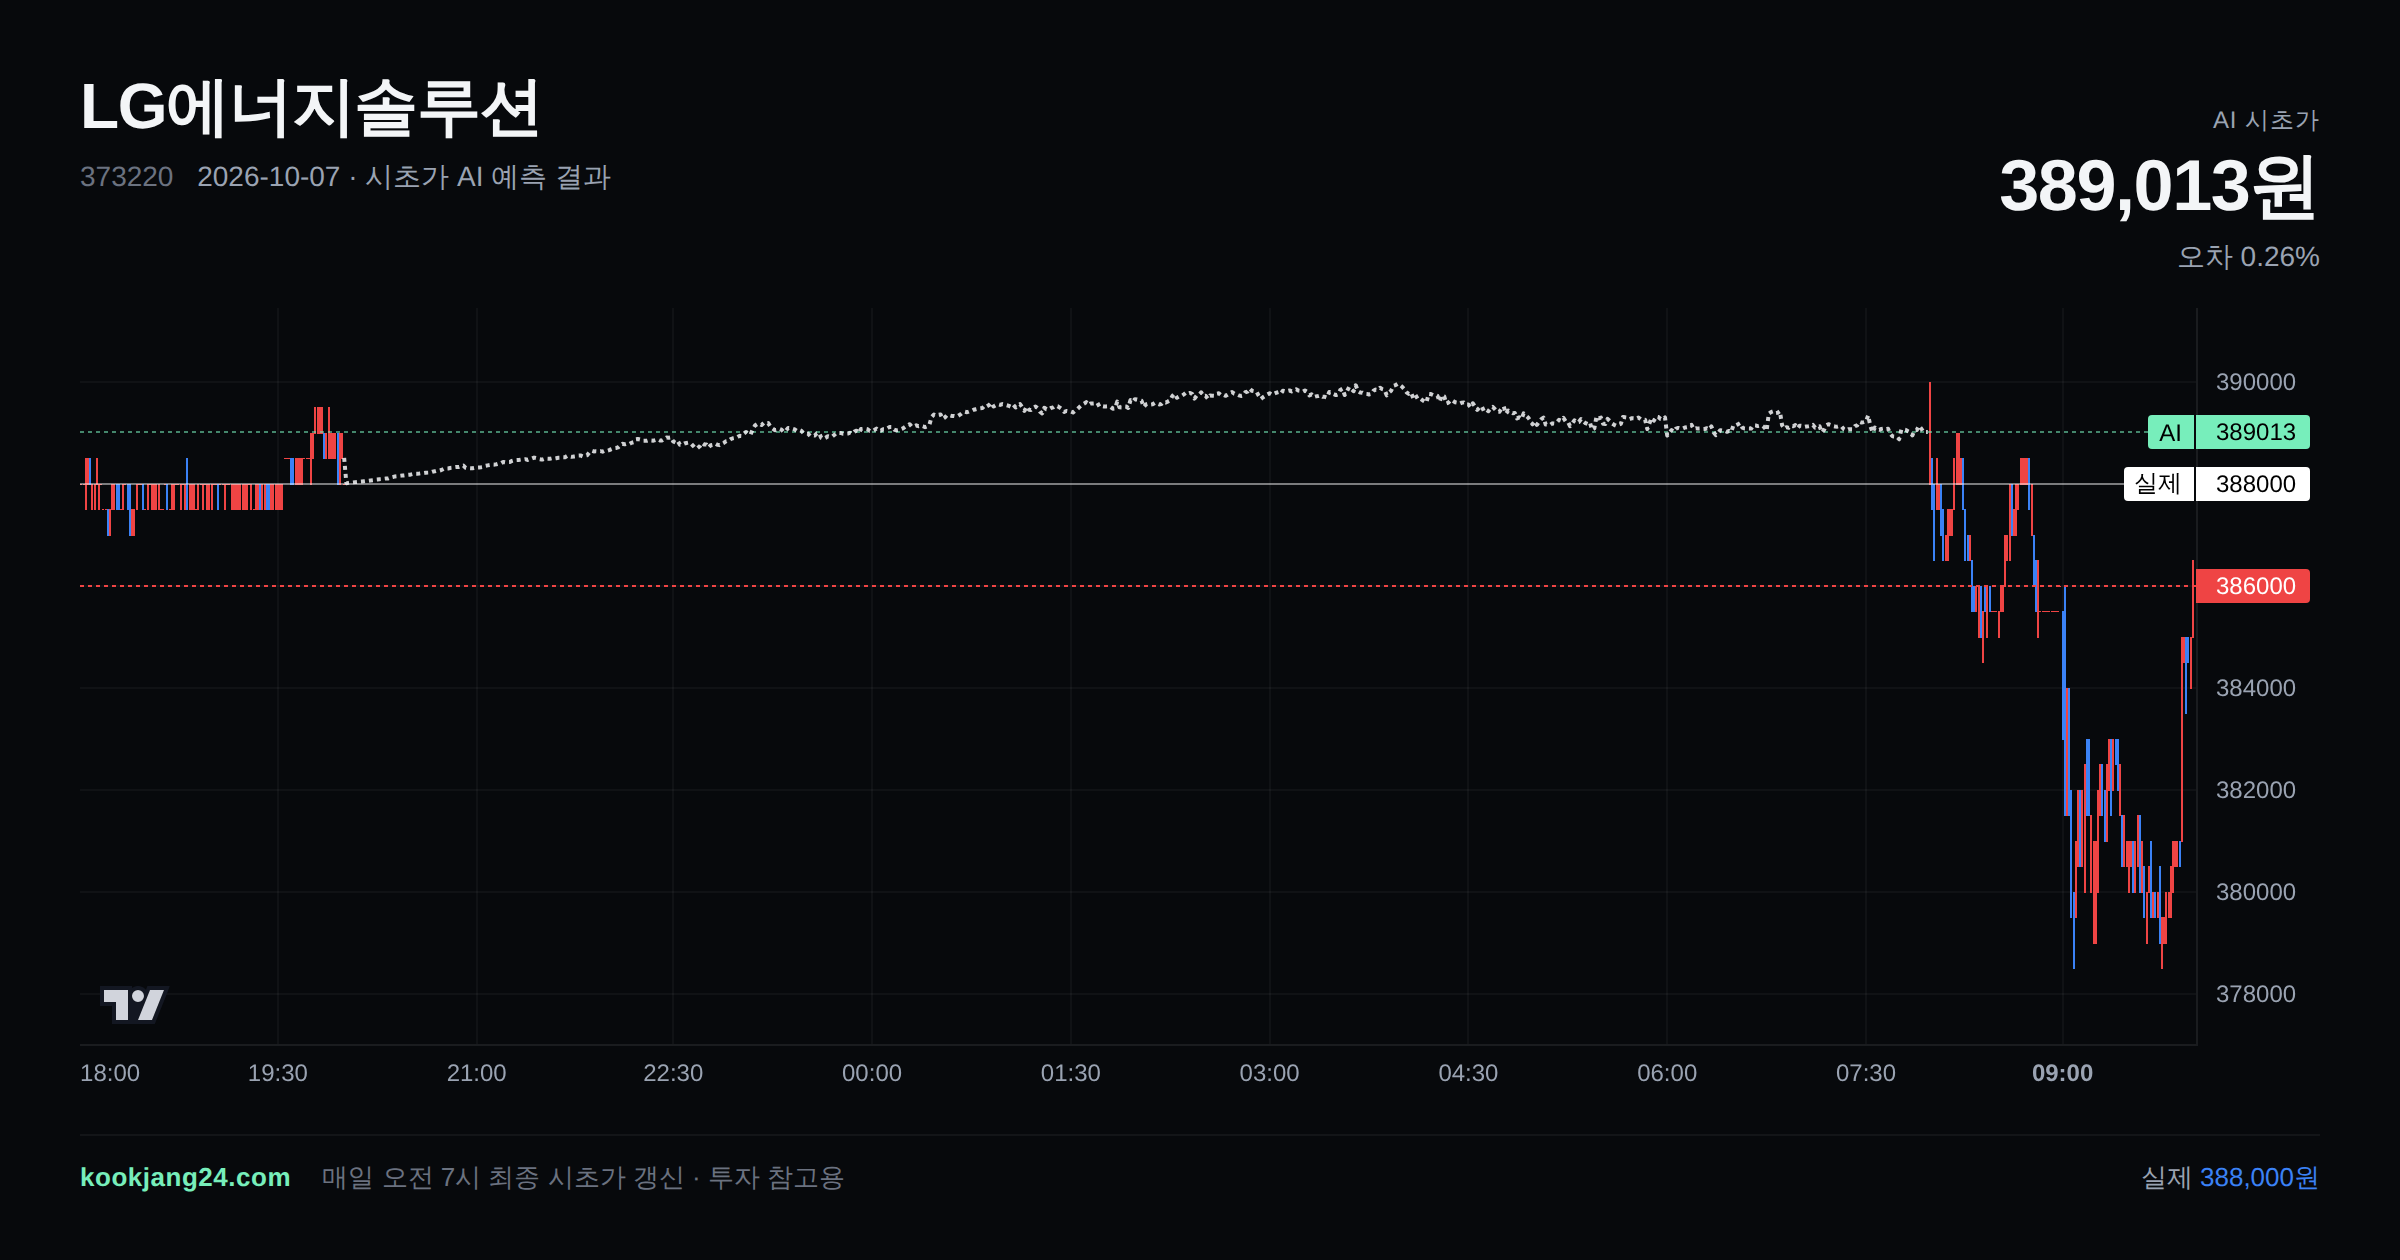This screenshot has width=2400, height=1260.
Task: Click the 00:00 time axis label
Action: click(x=872, y=1073)
